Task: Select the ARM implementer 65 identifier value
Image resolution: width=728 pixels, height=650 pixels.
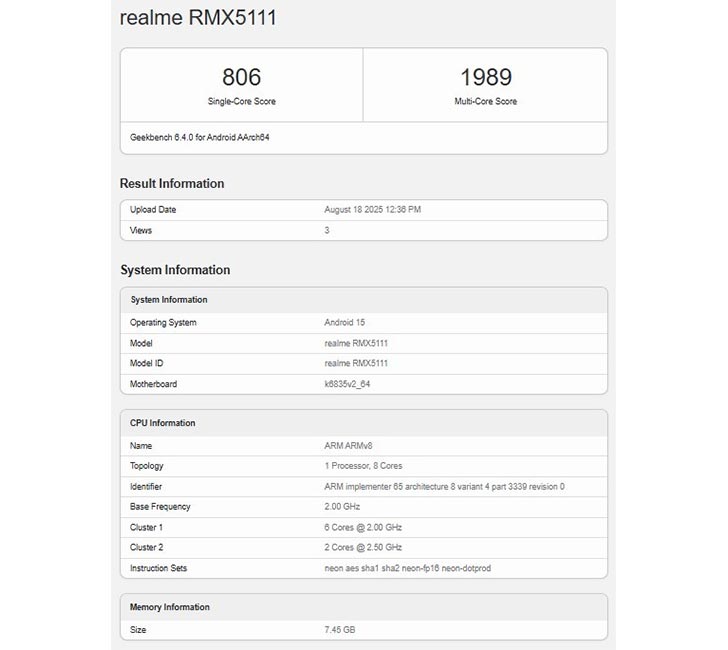Action: click(x=444, y=487)
